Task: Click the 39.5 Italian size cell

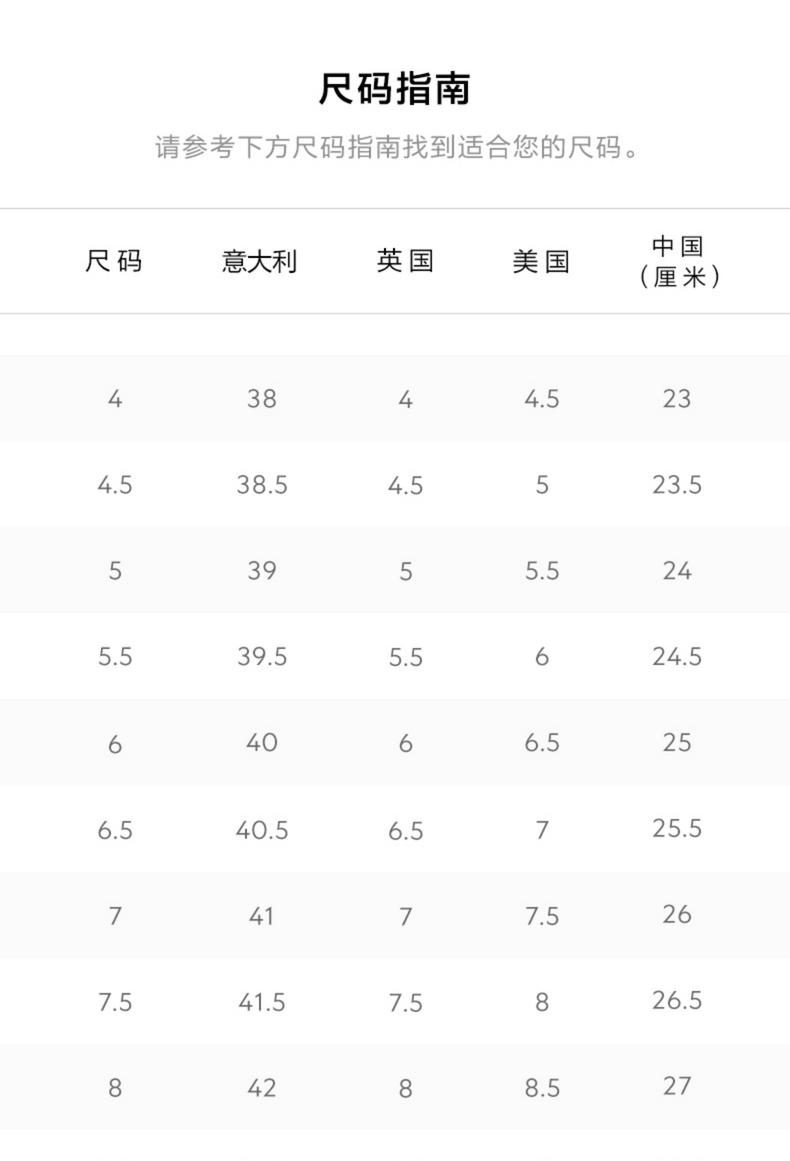Action: point(261,657)
